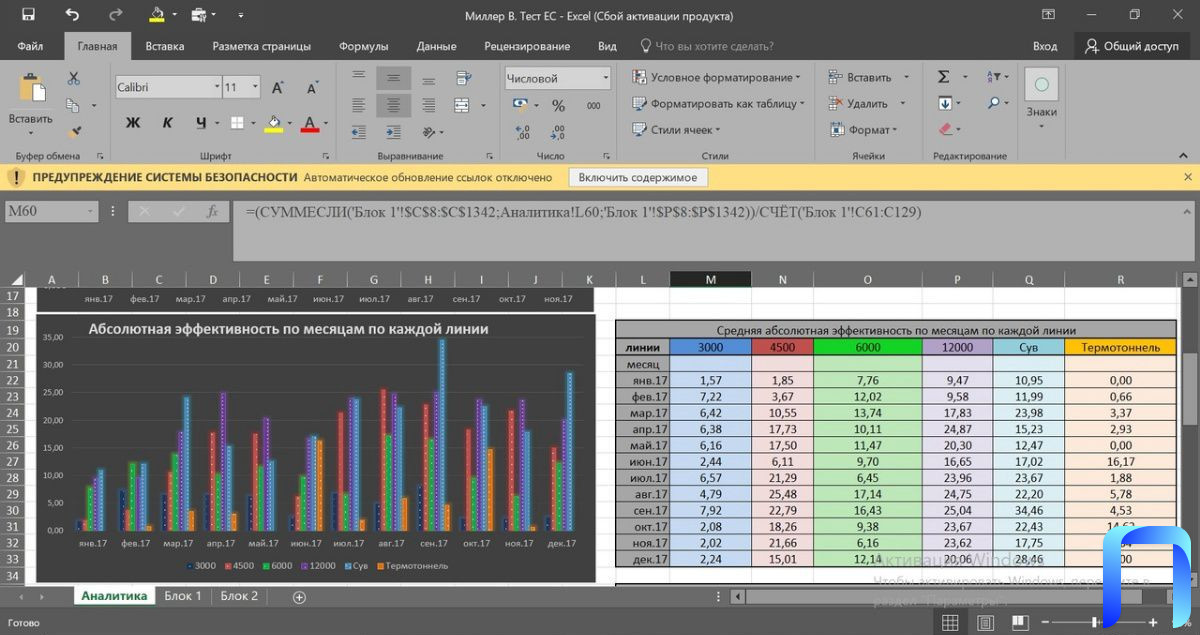Apply the thousands separator format
Viewport: 1200px width, 635px height.
593,105
